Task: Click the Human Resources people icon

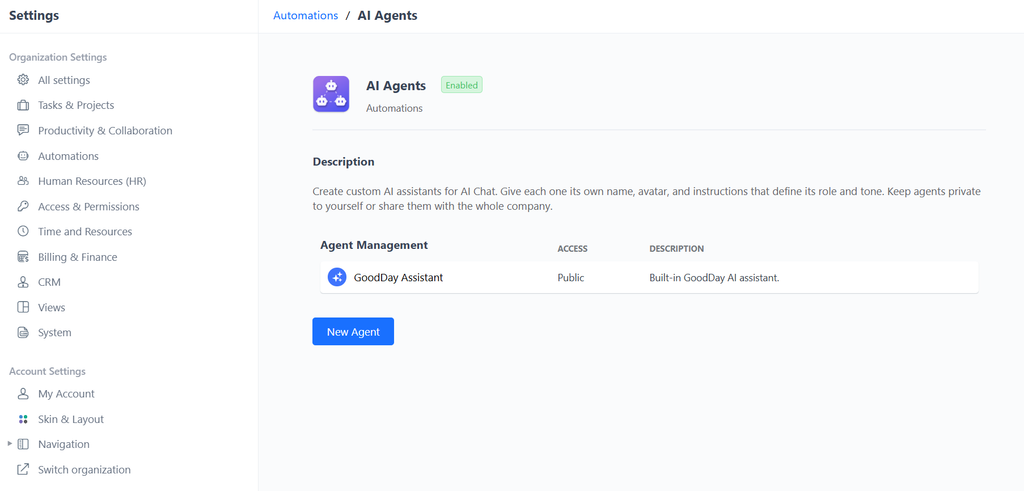Action: 23,181
